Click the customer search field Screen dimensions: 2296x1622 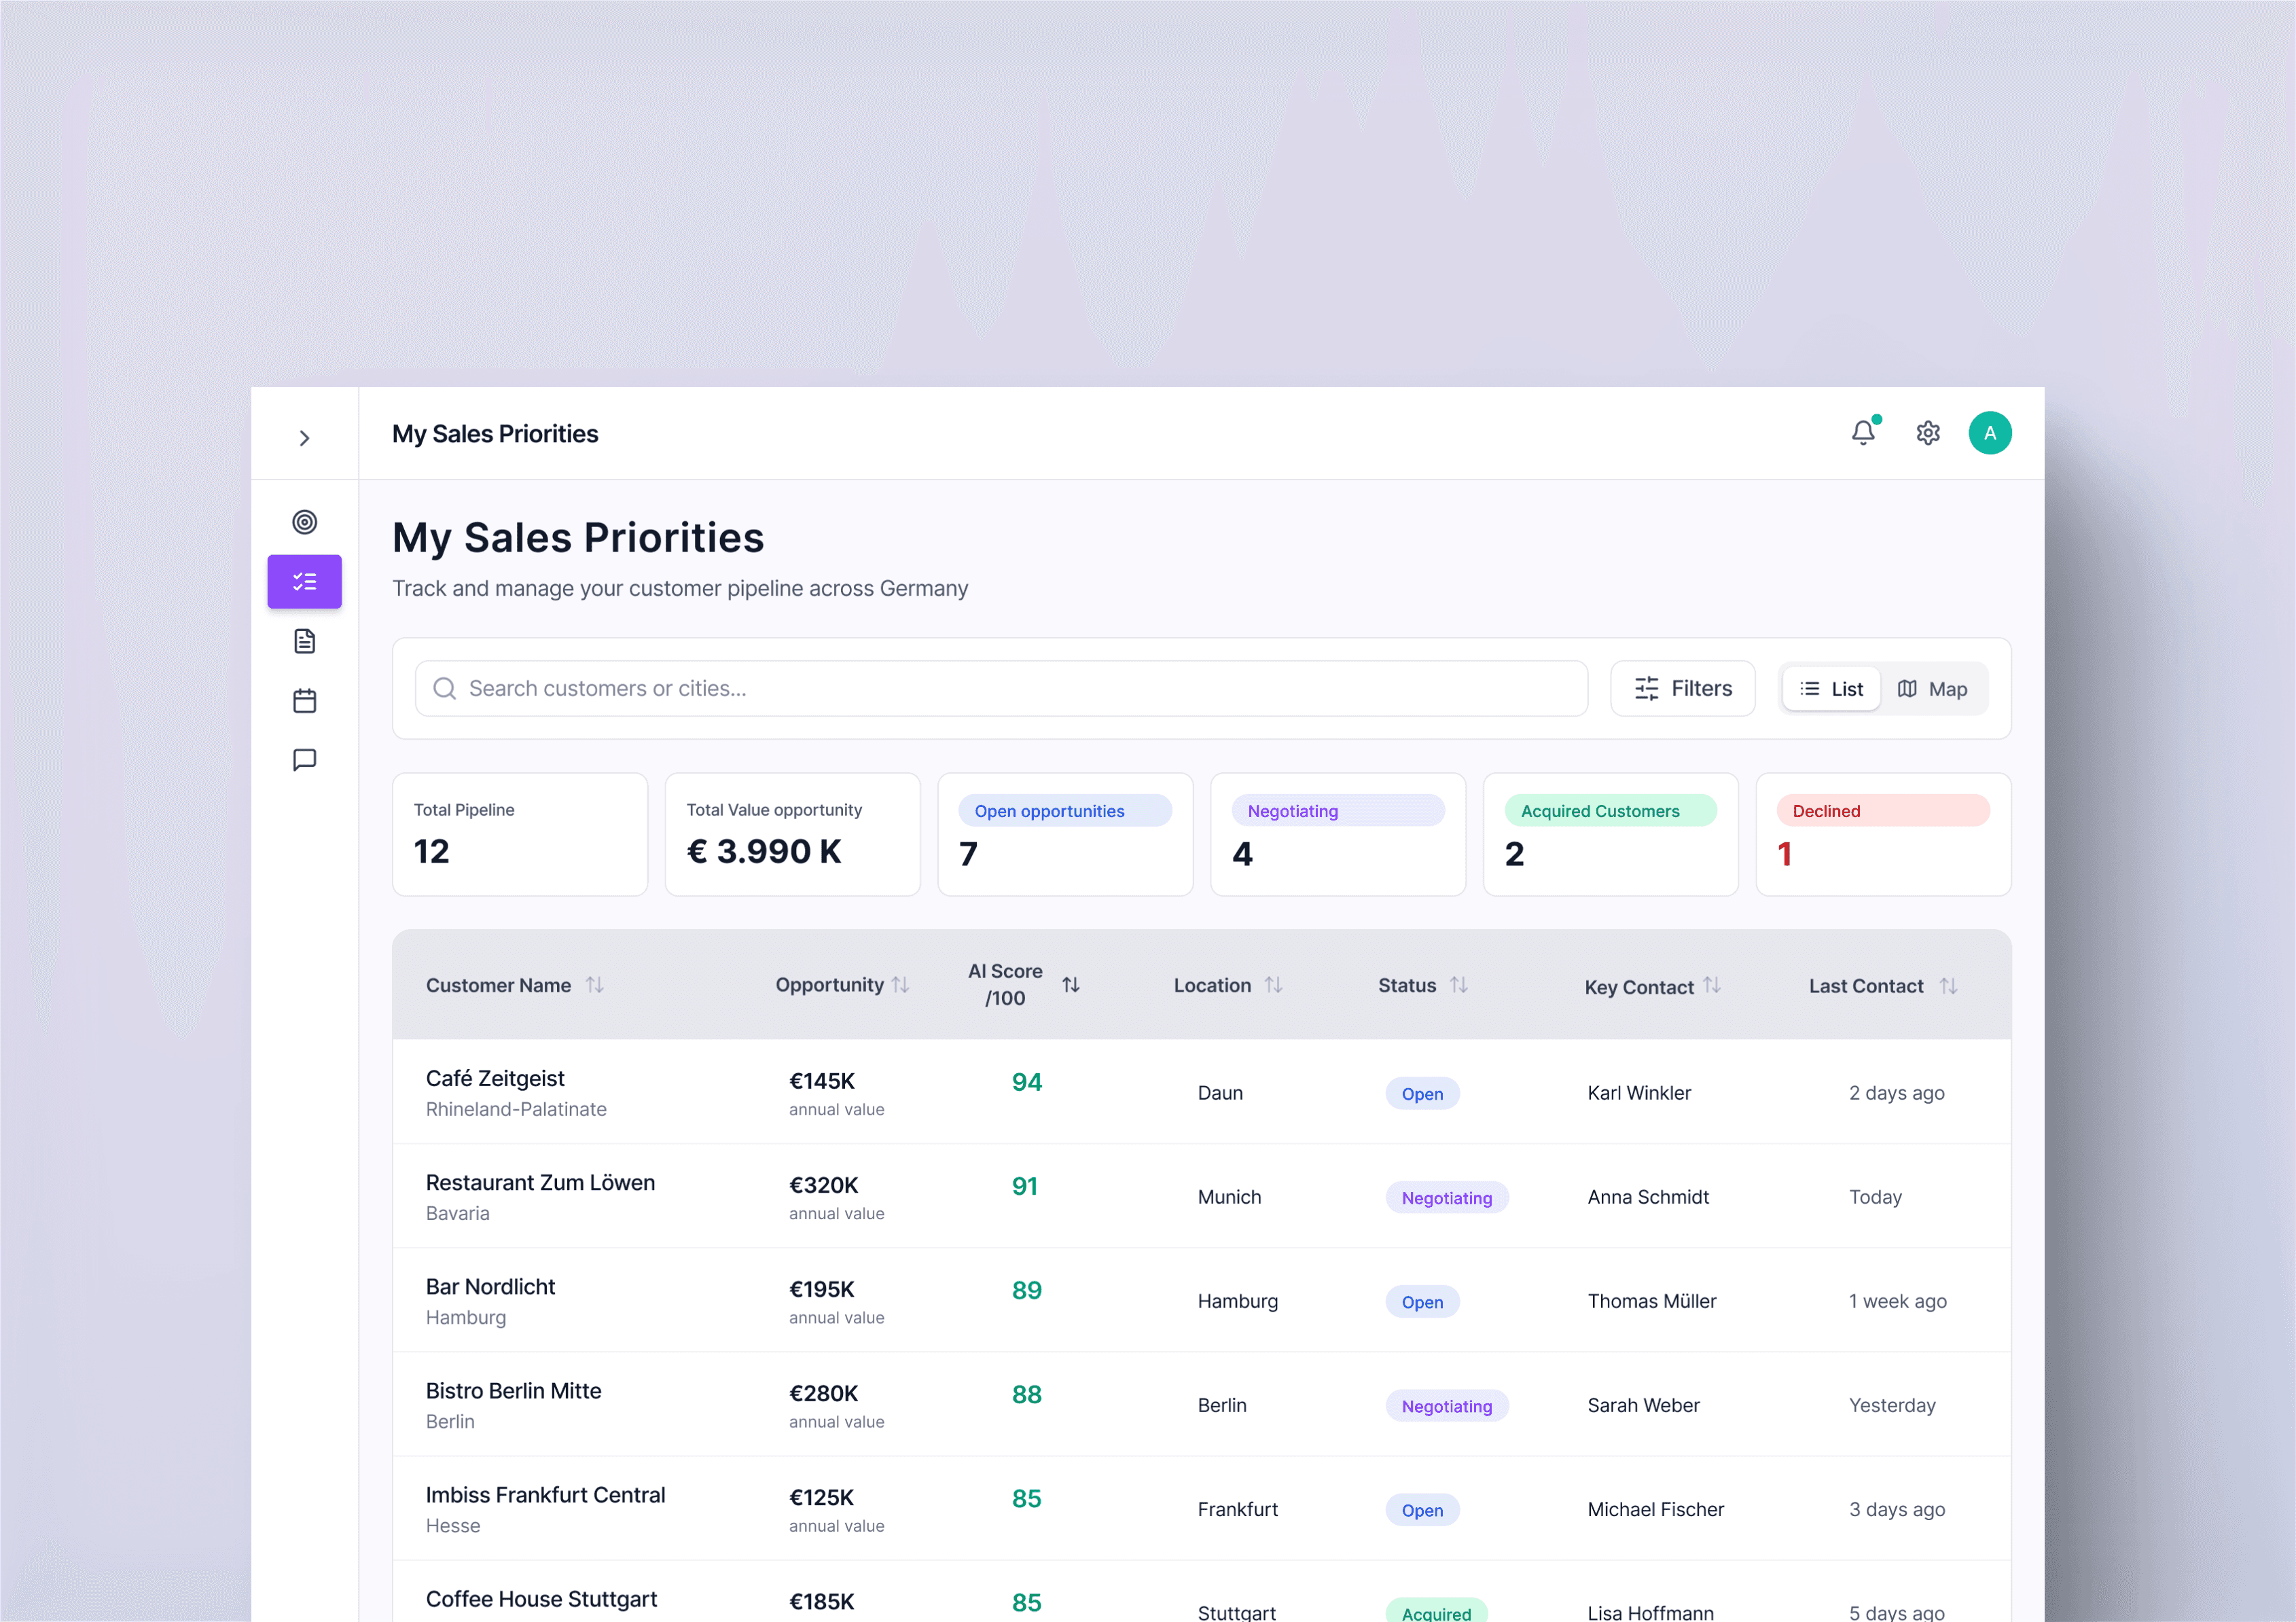[1000, 689]
